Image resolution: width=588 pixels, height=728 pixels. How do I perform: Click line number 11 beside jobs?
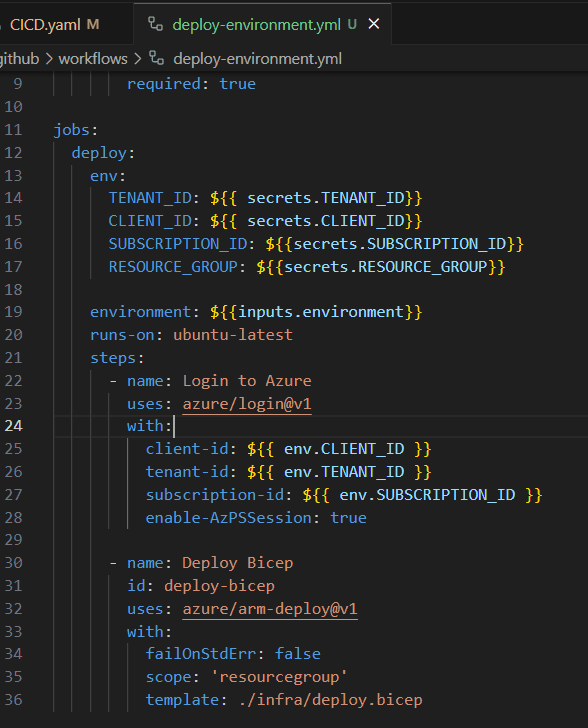click(13, 130)
